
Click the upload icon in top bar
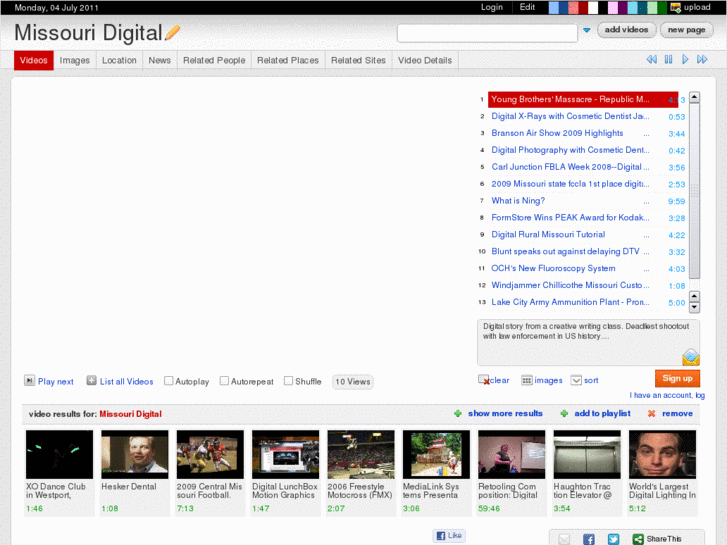pyautogui.click(x=676, y=7)
